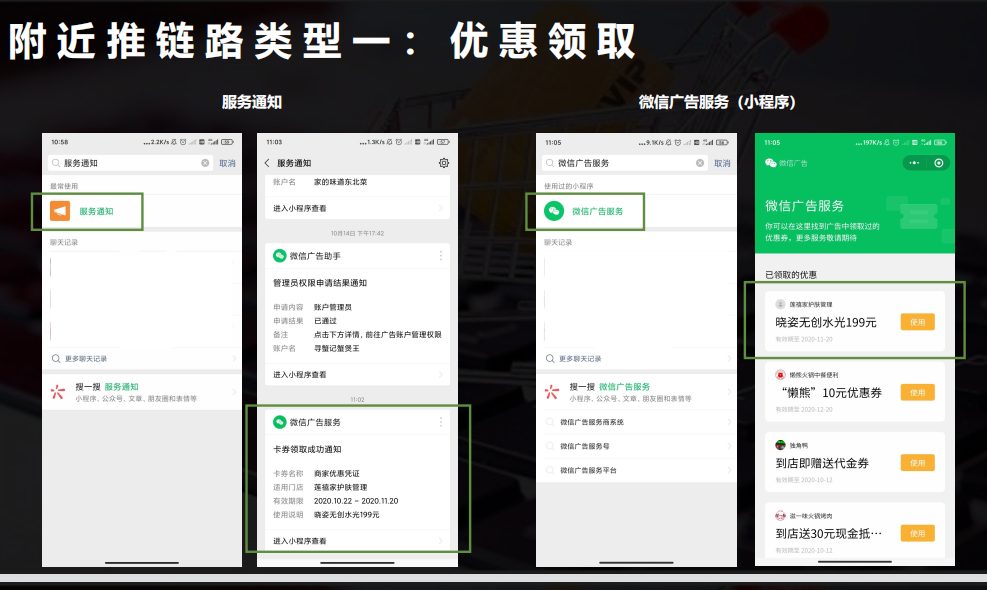Tap the 寻蟹记蟹煲王 account name value
This screenshot has height=590, width=987.
click(x=337, y=348)
